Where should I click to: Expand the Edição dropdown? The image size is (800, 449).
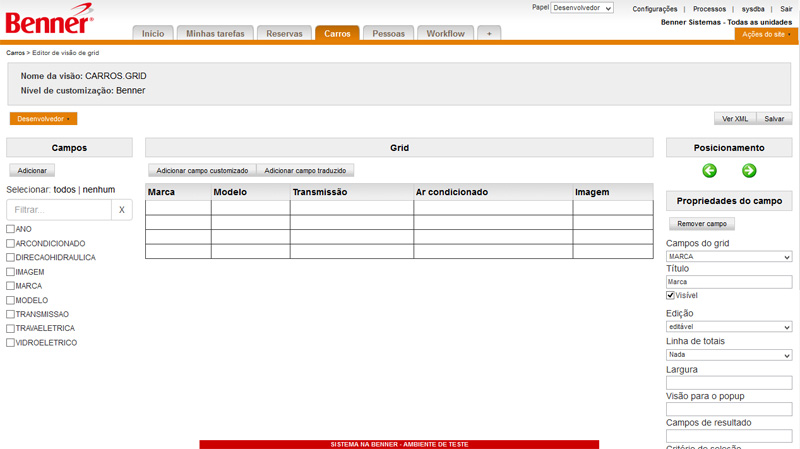click(x=729, y=327)
